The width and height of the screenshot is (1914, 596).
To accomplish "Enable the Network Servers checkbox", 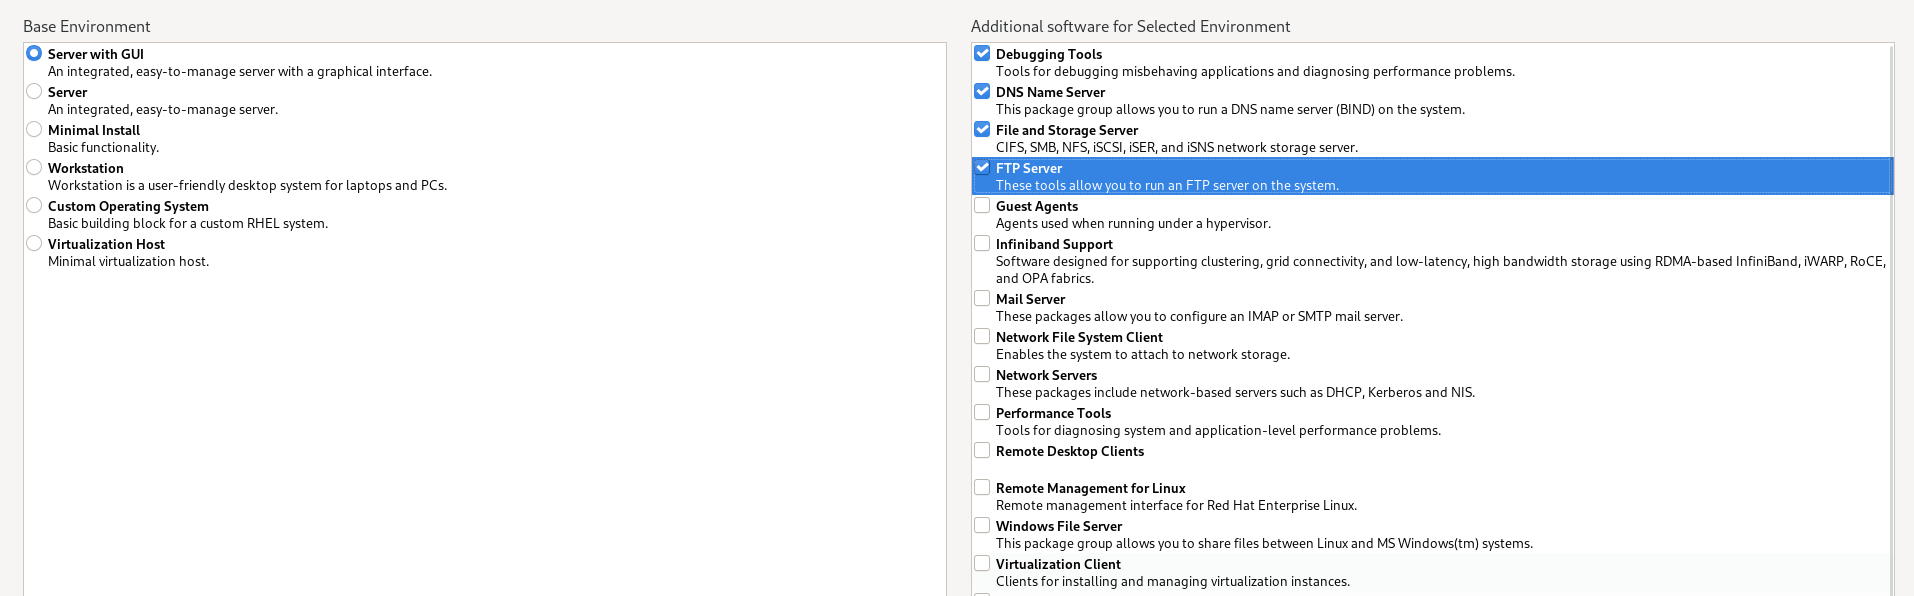I will pyautogui.click(x=982, y=375).
